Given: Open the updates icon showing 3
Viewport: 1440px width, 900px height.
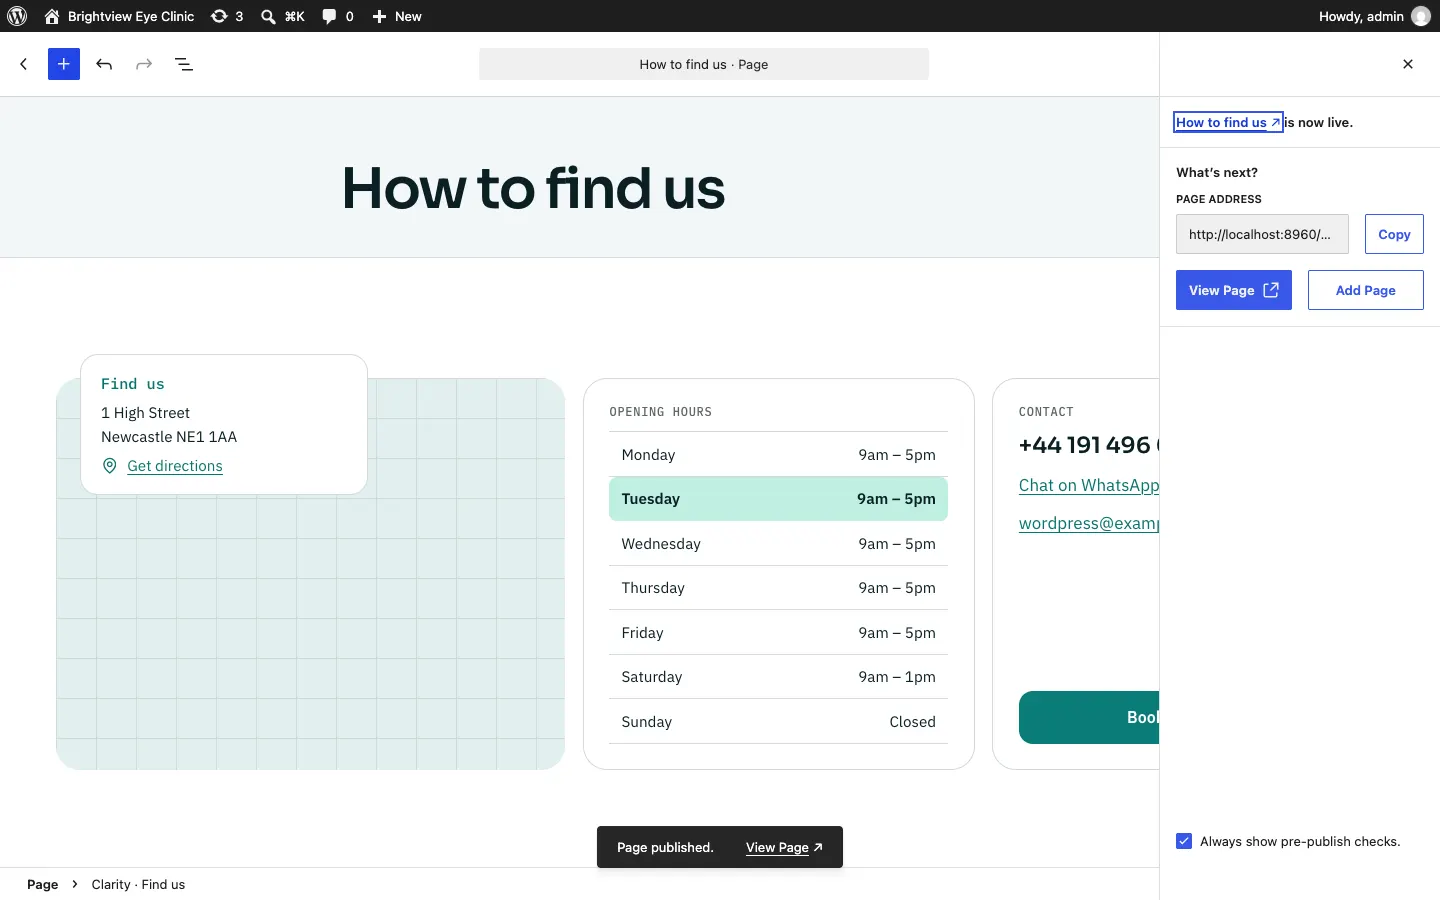Looking at the screenshot, I should click(227, 16).
